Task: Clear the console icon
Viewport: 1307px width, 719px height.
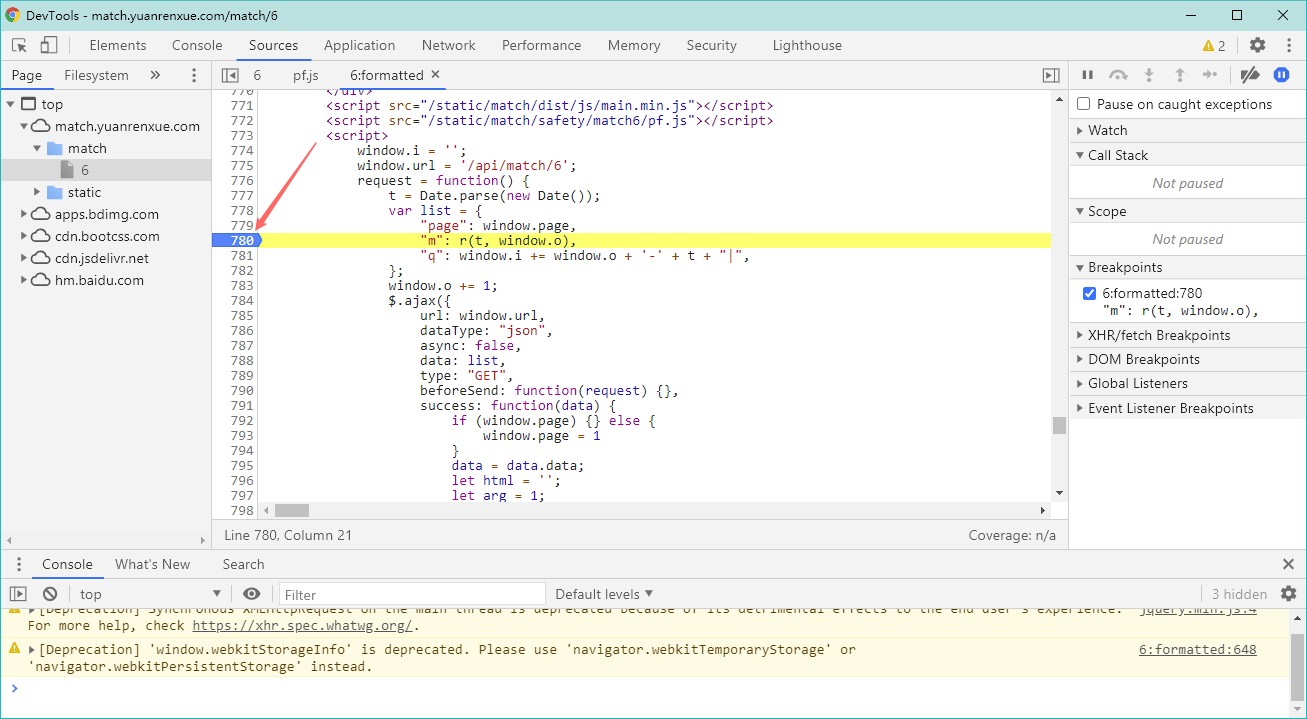Action: click(50, 594)
